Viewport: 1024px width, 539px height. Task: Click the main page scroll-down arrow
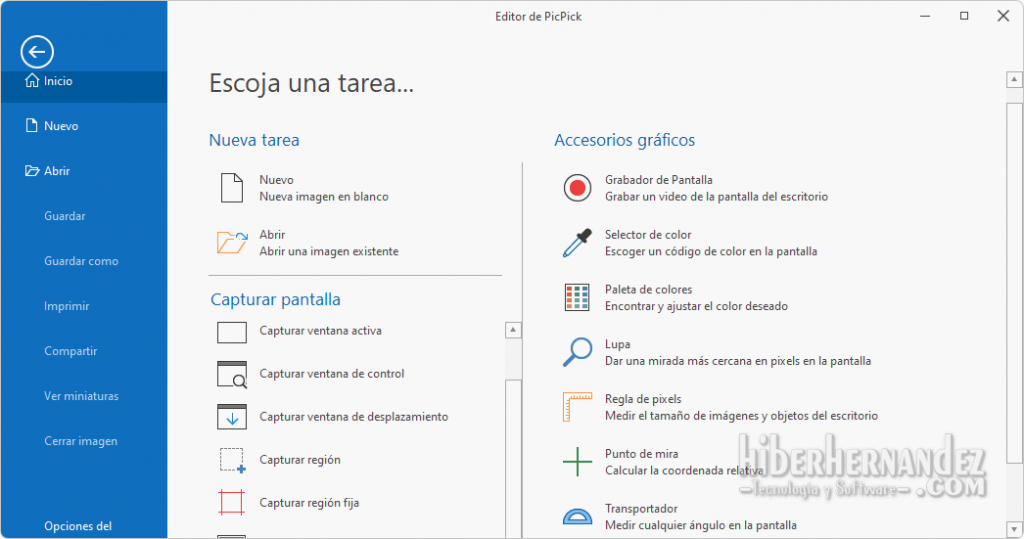pyautogui.click(x=1014, y=529)
